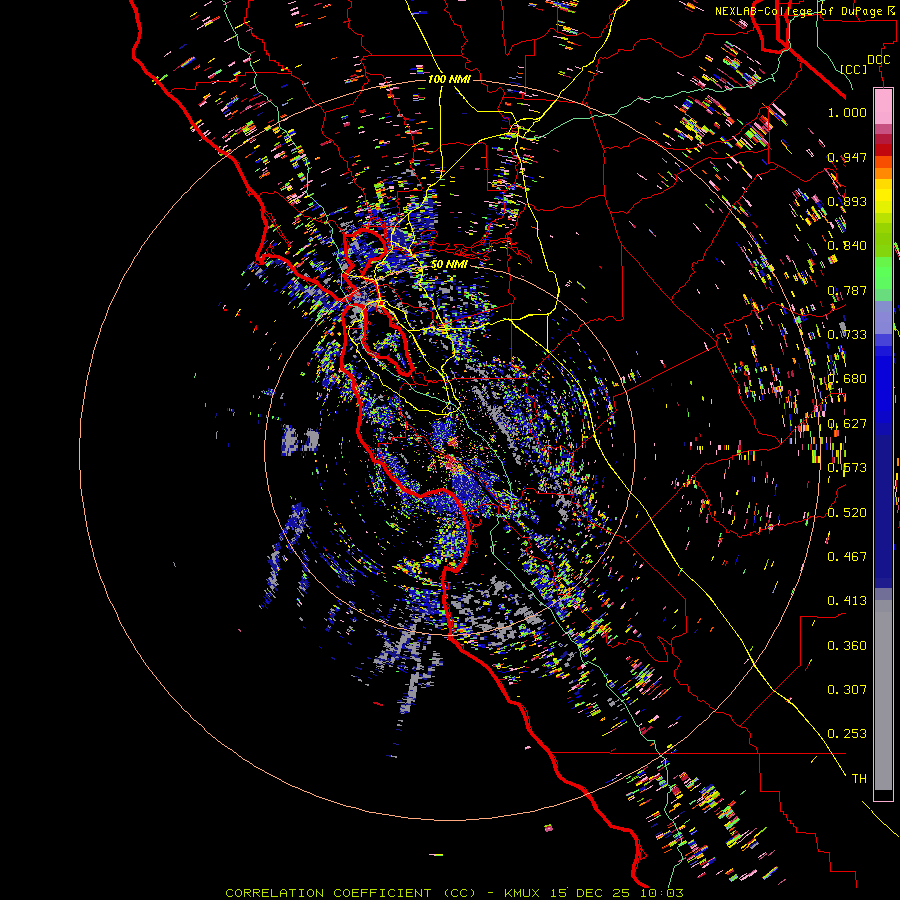
Task: Select the 0.733 scale value label
Action: point(847,335)
